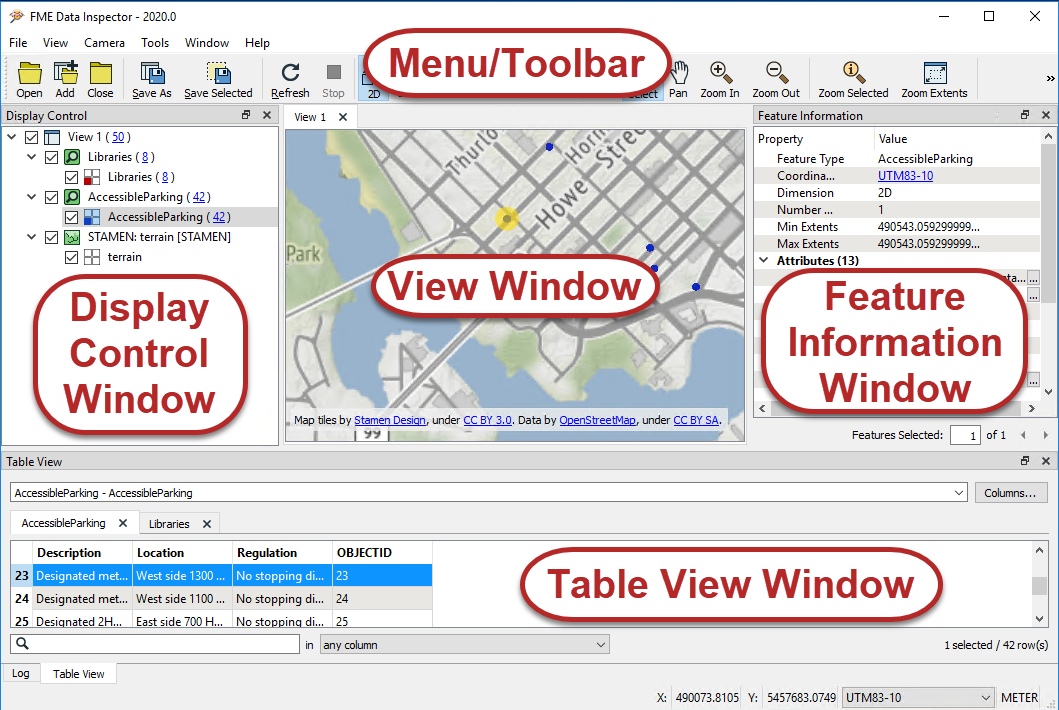
Task: Open the coordinate system UTM83-10 dropdown
Action: (x=918, y=698)
